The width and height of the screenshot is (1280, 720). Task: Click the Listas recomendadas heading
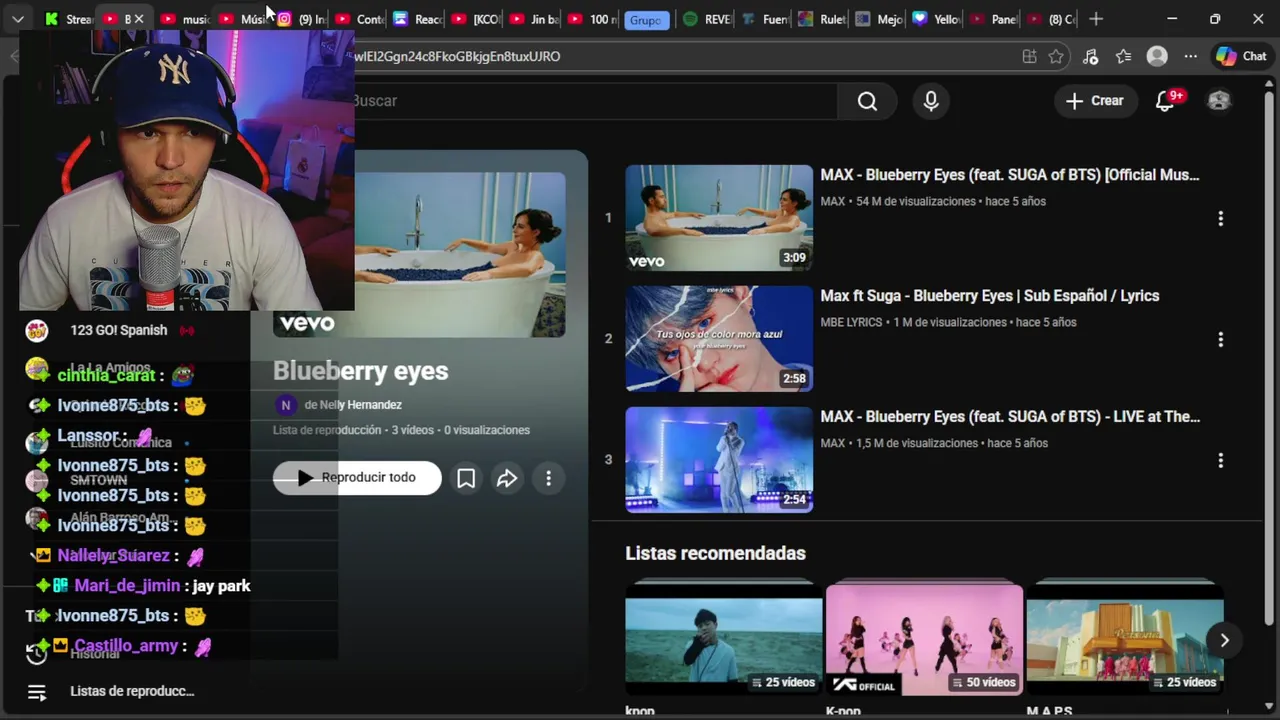(x=715, y=553)
